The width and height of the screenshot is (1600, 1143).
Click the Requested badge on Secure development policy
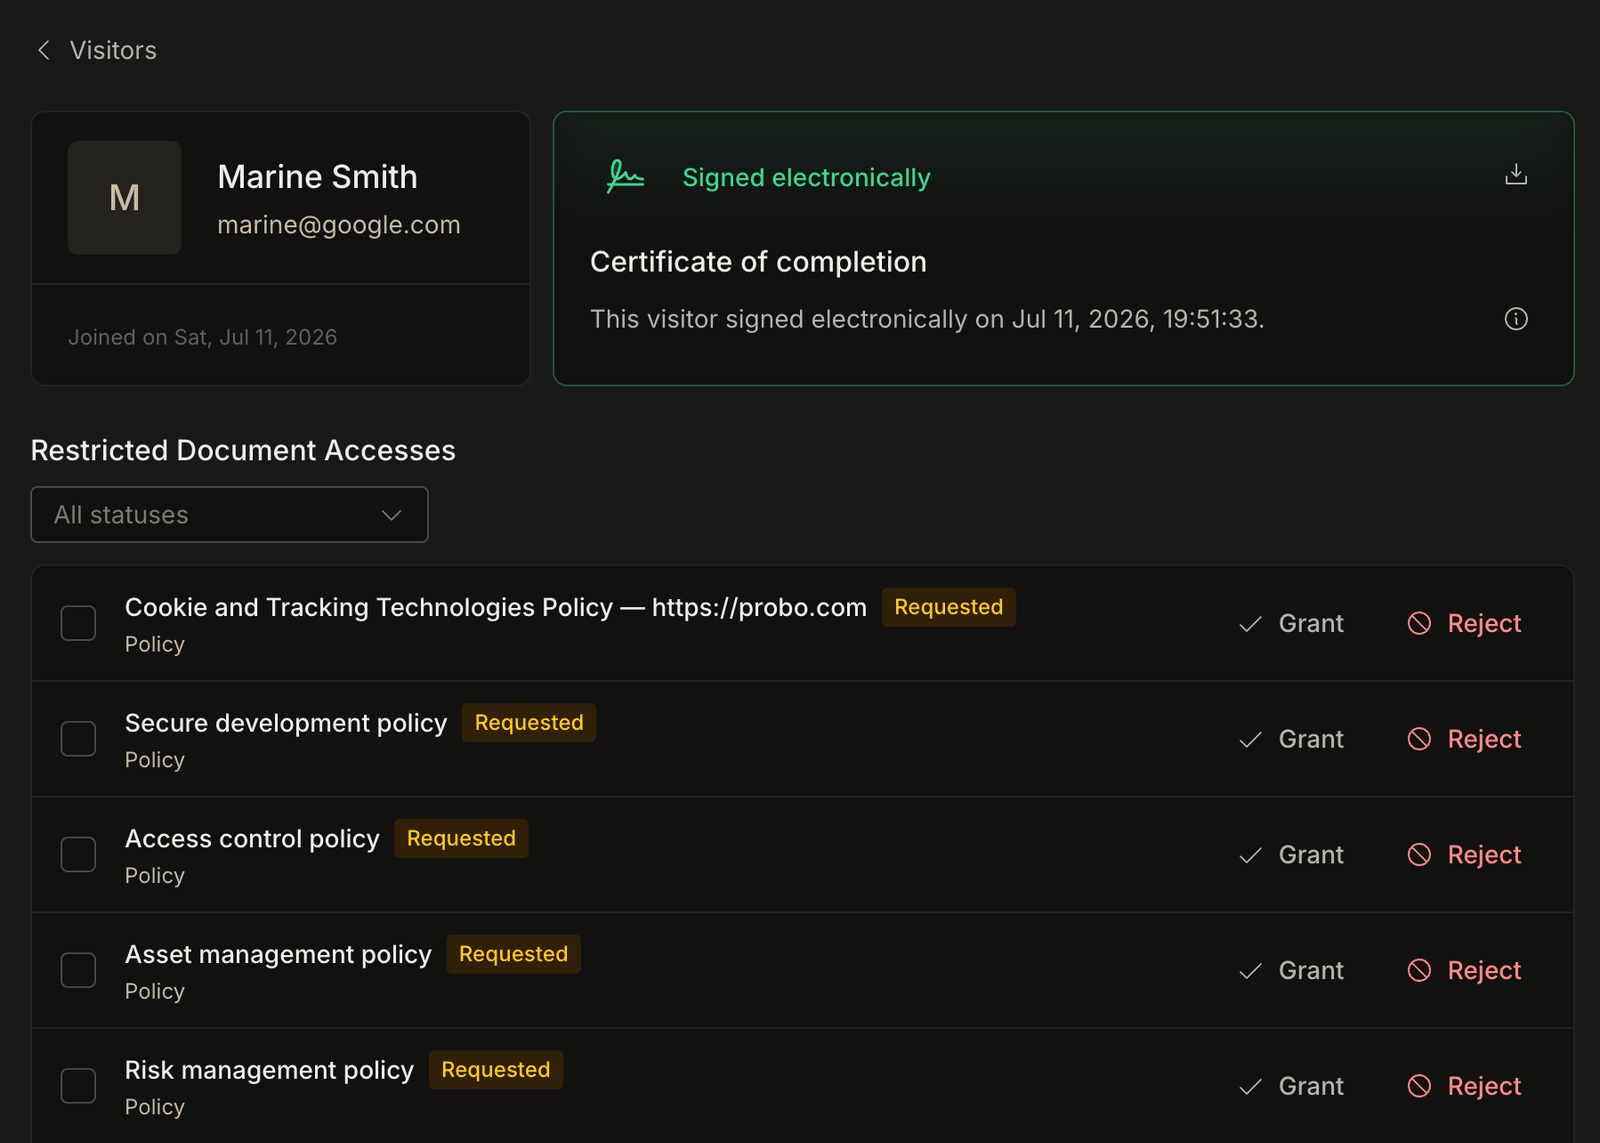[x=529, y=723]
